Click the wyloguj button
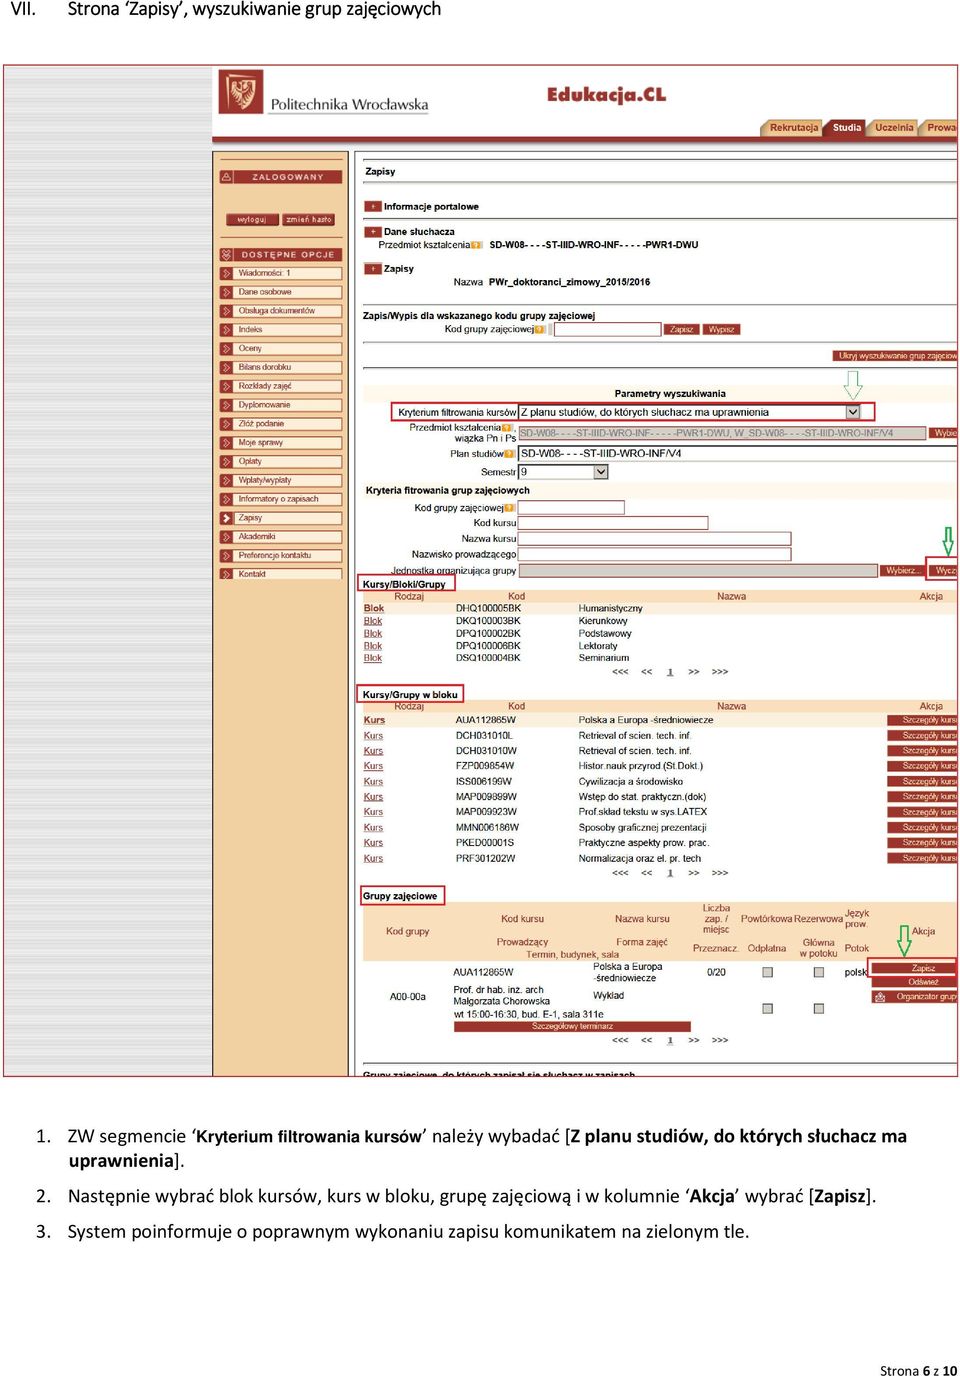Image resolution: width=960 pixels, height=1376 pixels. click(x=252, y=220)
